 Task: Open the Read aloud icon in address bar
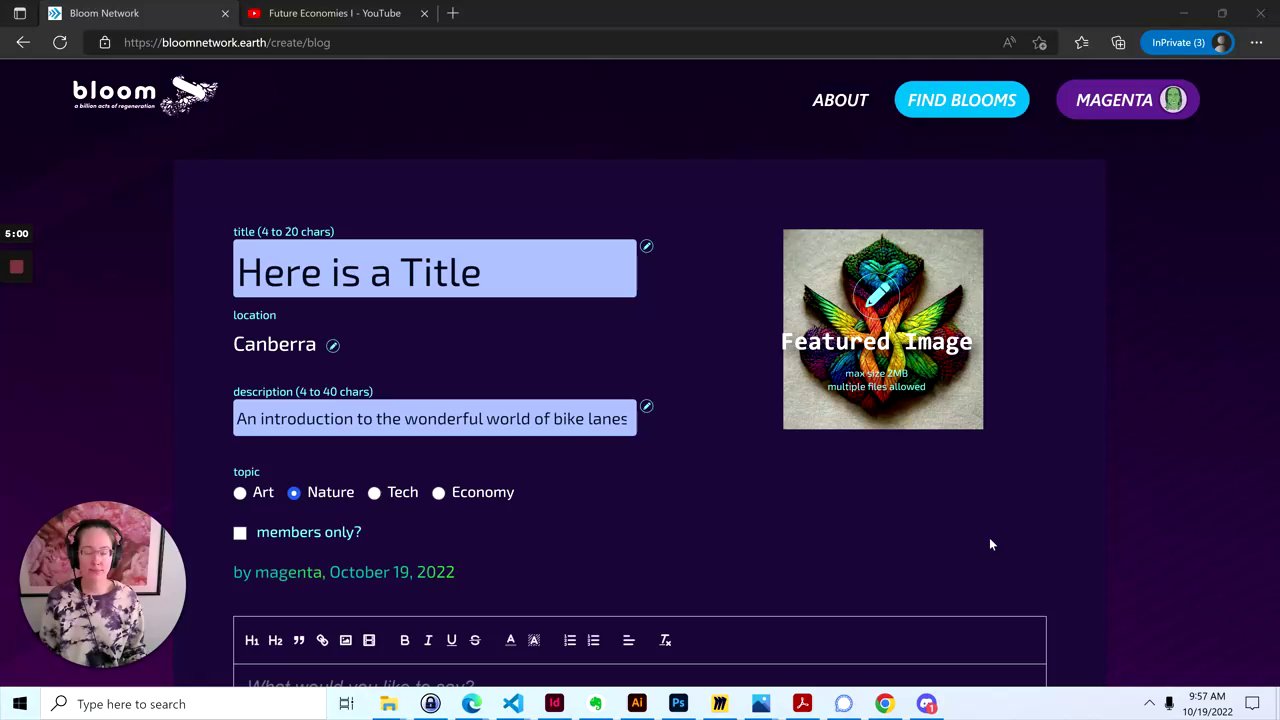[x=1009, y=42]
